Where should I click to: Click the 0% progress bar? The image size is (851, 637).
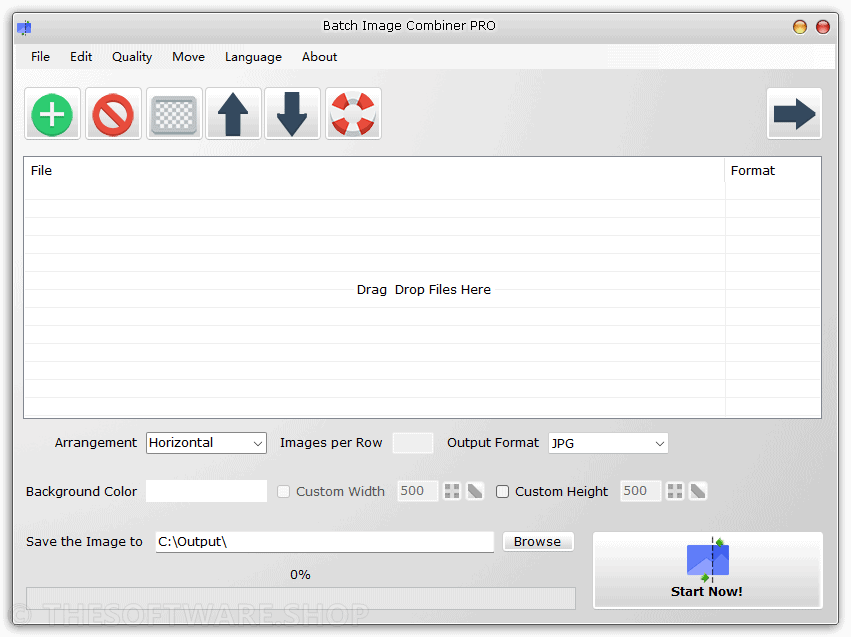[x=301, y=598]
